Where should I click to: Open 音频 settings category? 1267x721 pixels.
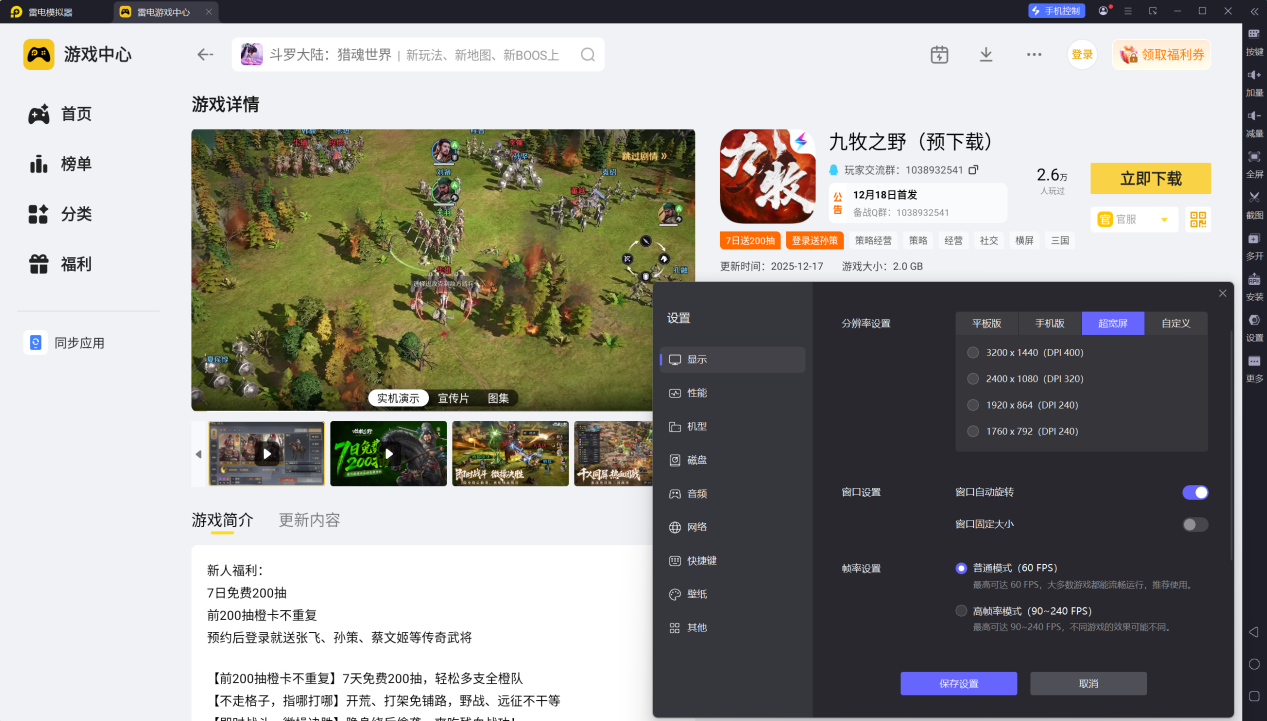pyautogui.click(x=732, y=493)
